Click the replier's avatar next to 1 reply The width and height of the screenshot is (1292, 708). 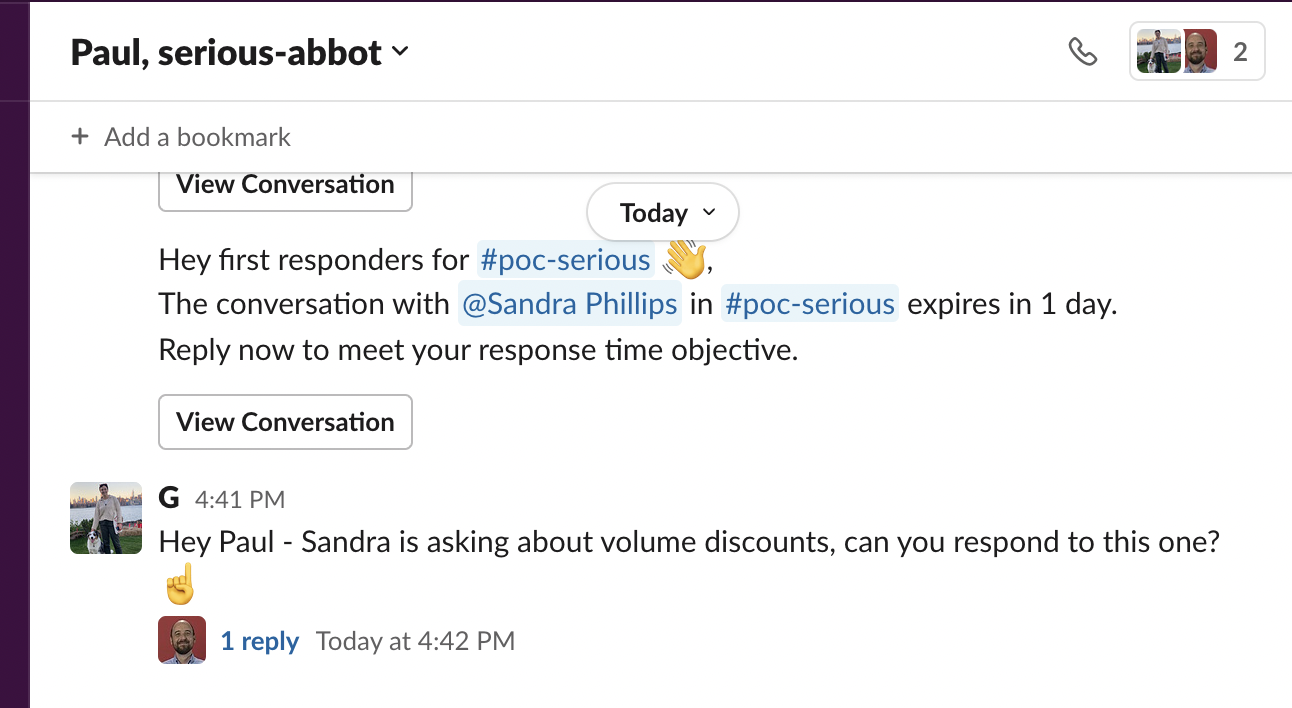coord(182,640)
